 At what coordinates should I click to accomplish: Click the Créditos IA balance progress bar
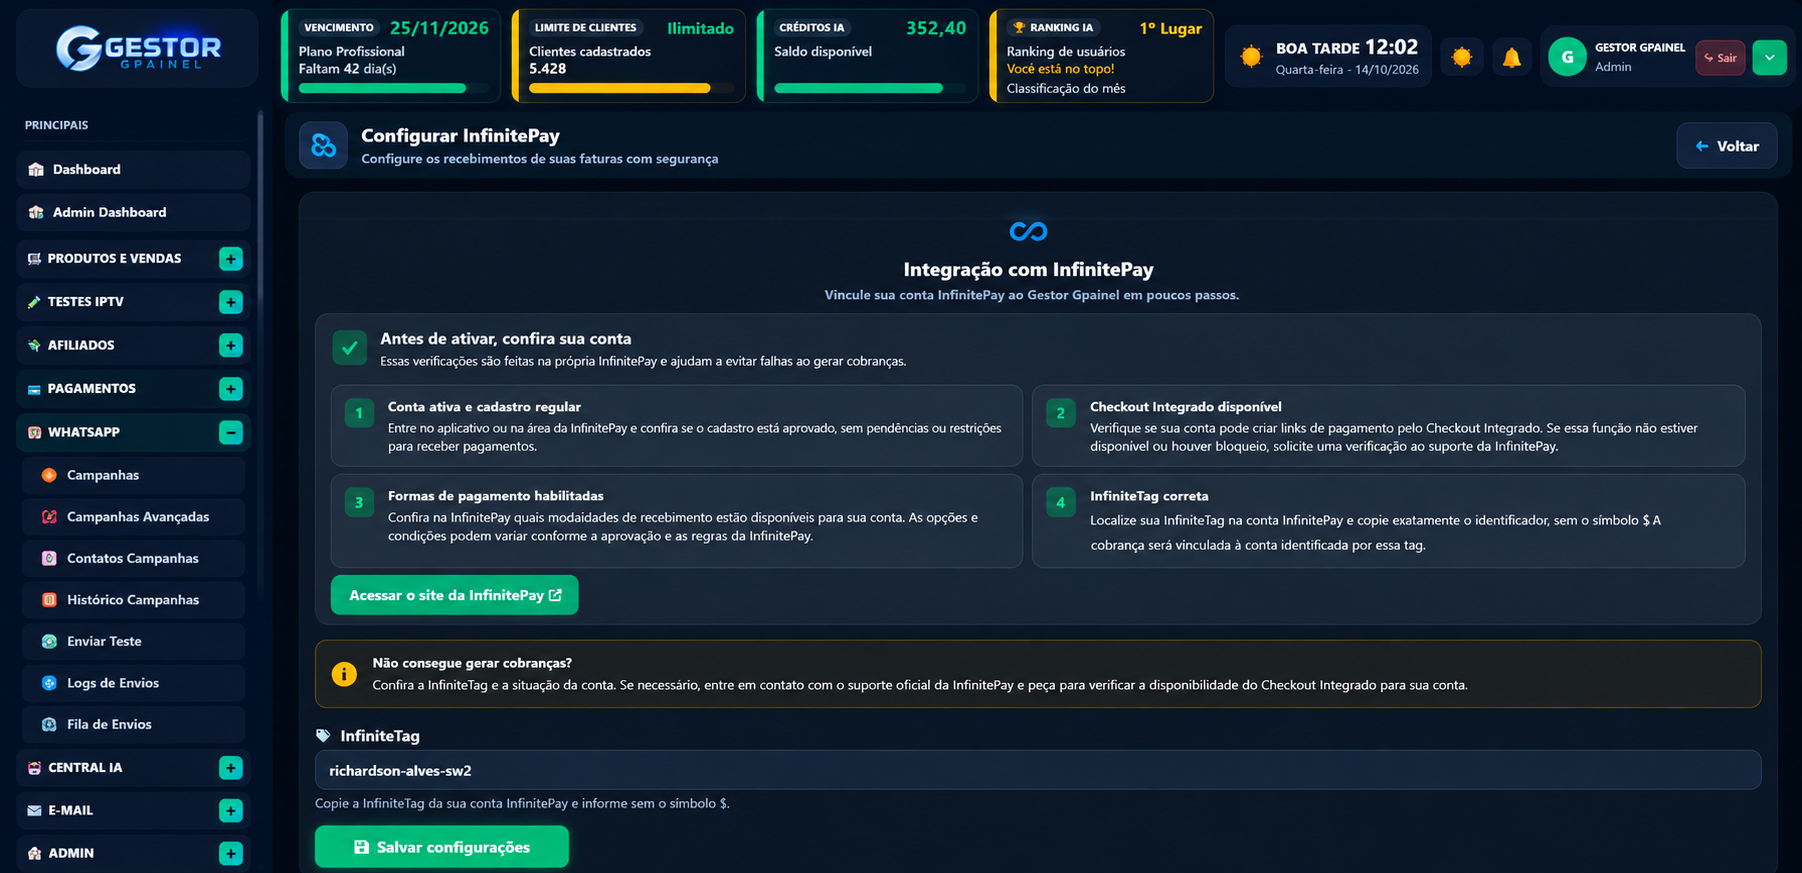[869, 88]
